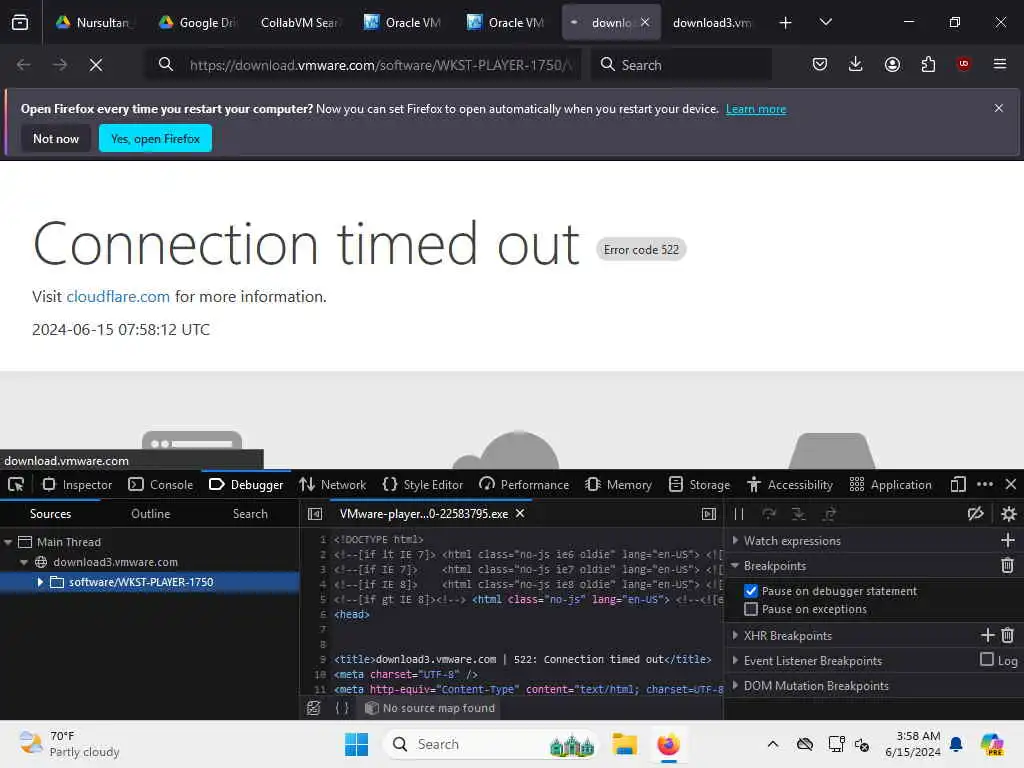Switch to the Inspector panel
This screenshot has width=1024, height=768.
point(78,485)
